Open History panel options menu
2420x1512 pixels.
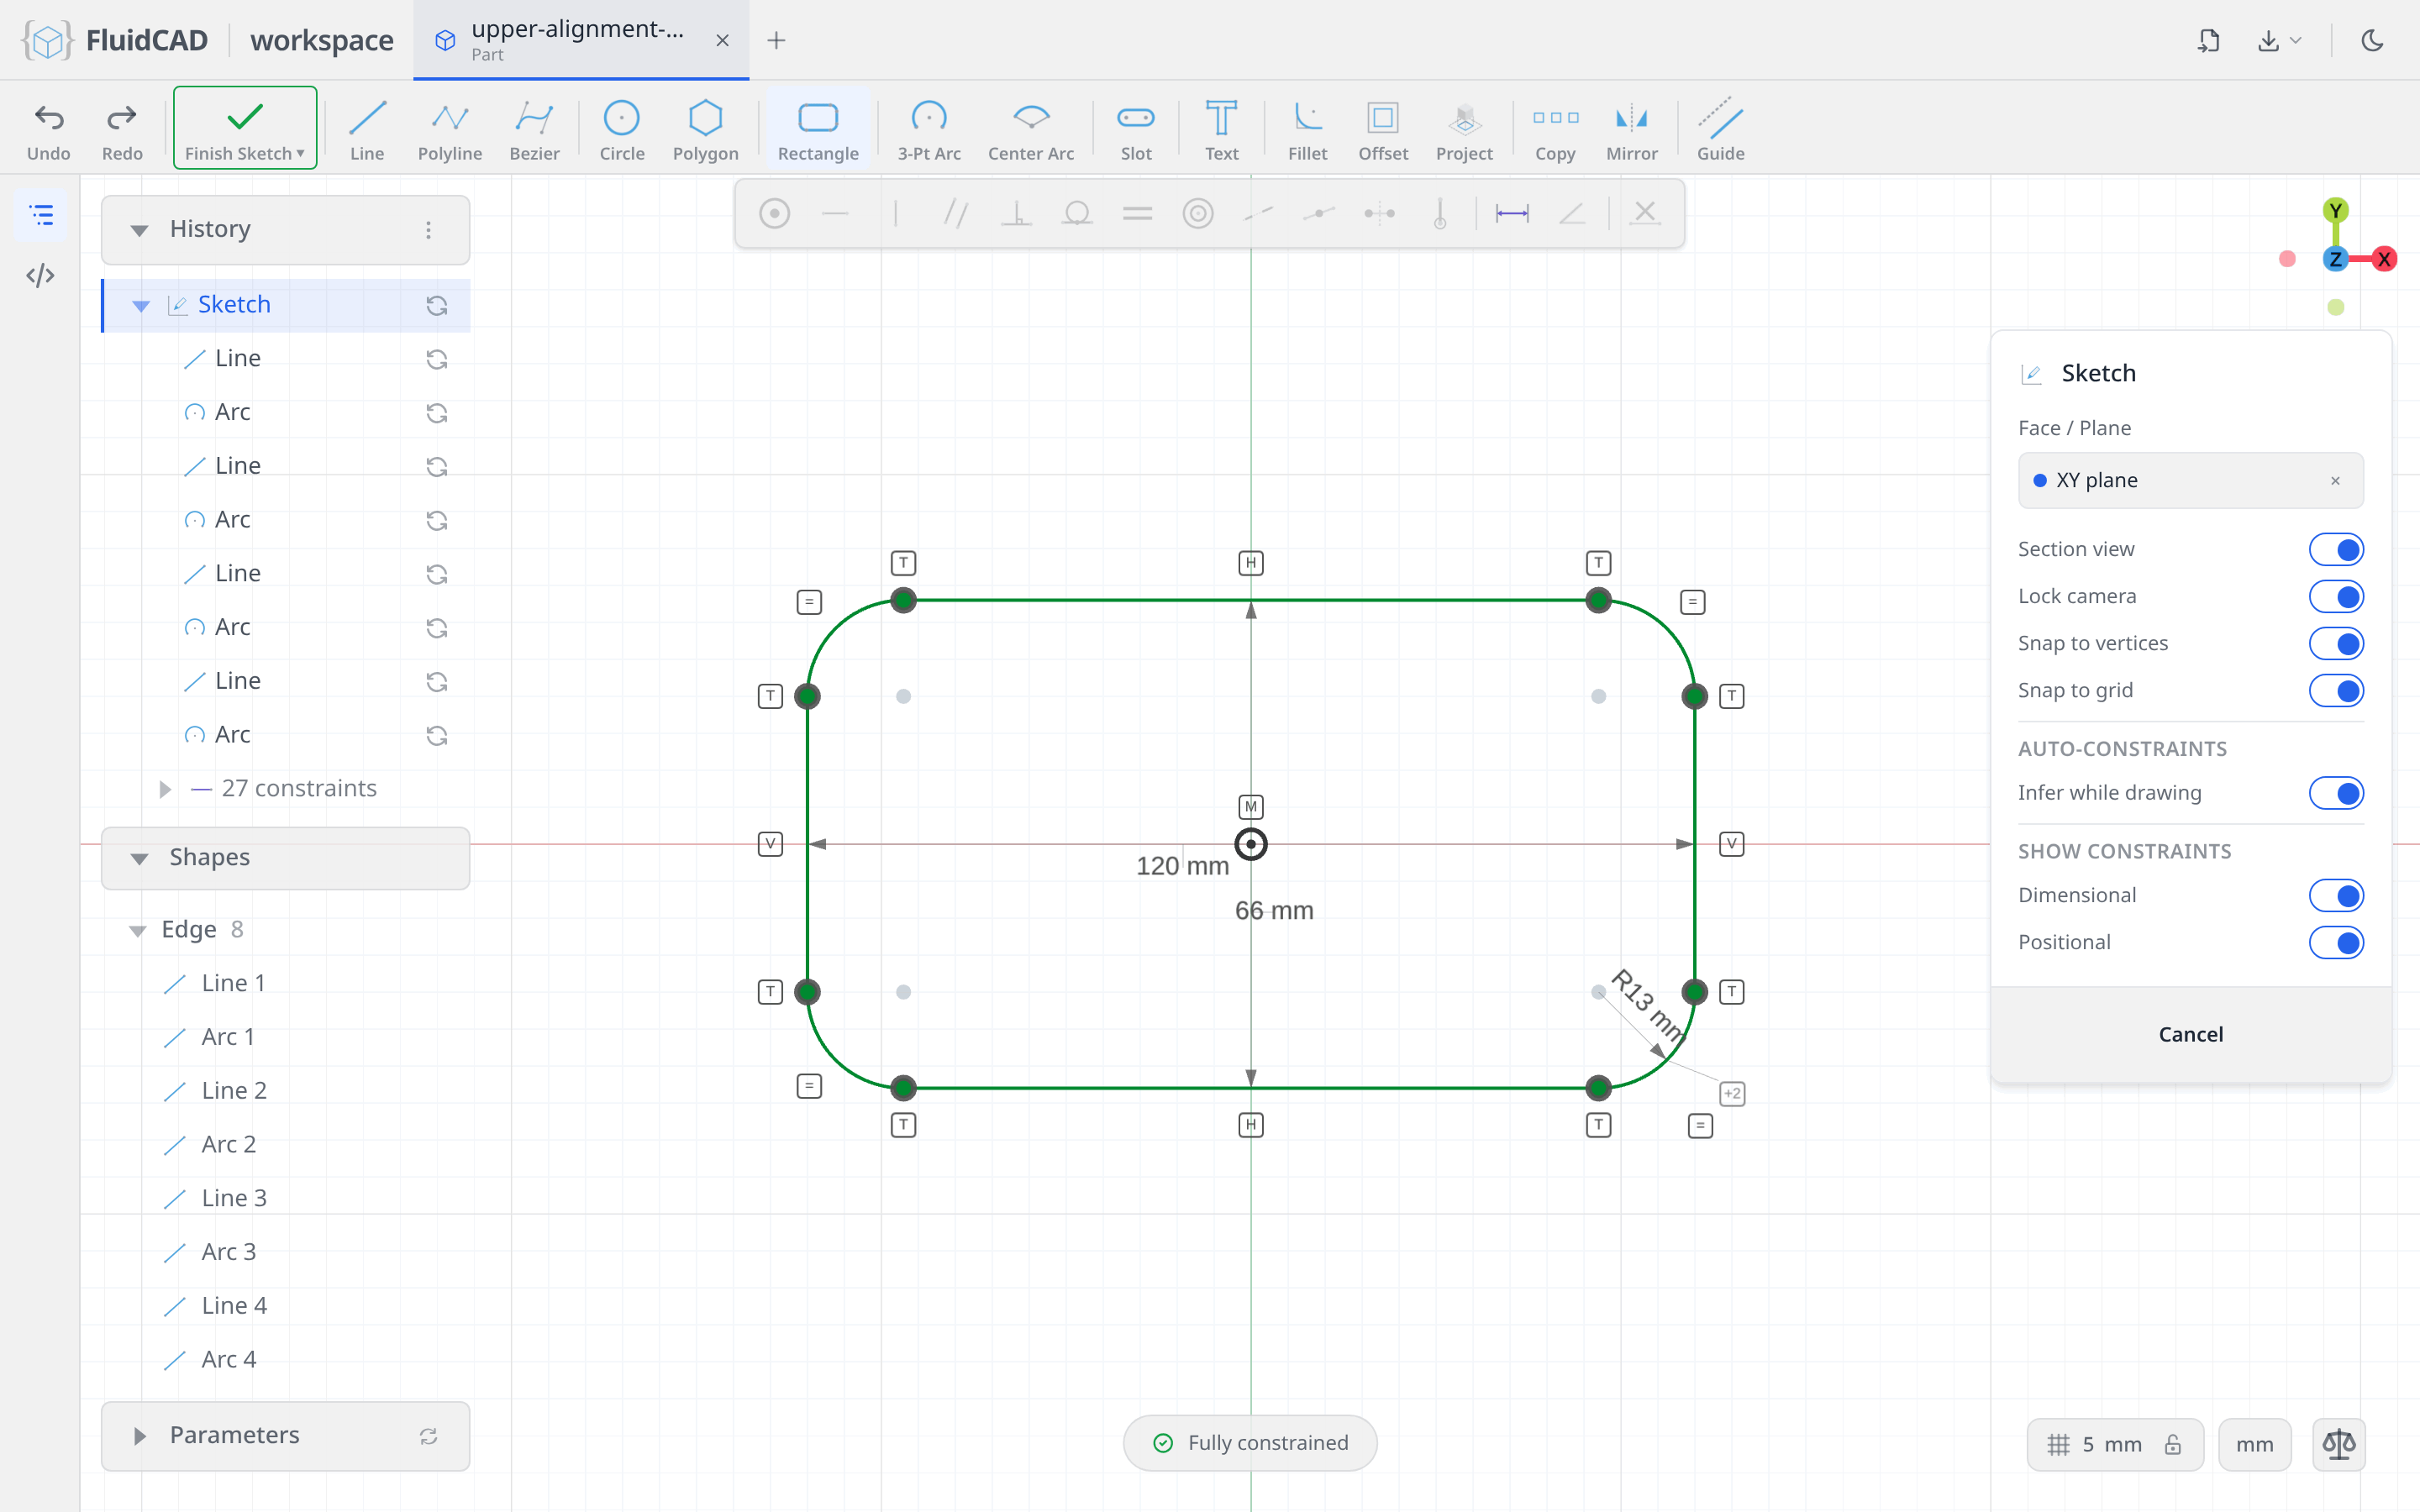(x=428, y=230)
